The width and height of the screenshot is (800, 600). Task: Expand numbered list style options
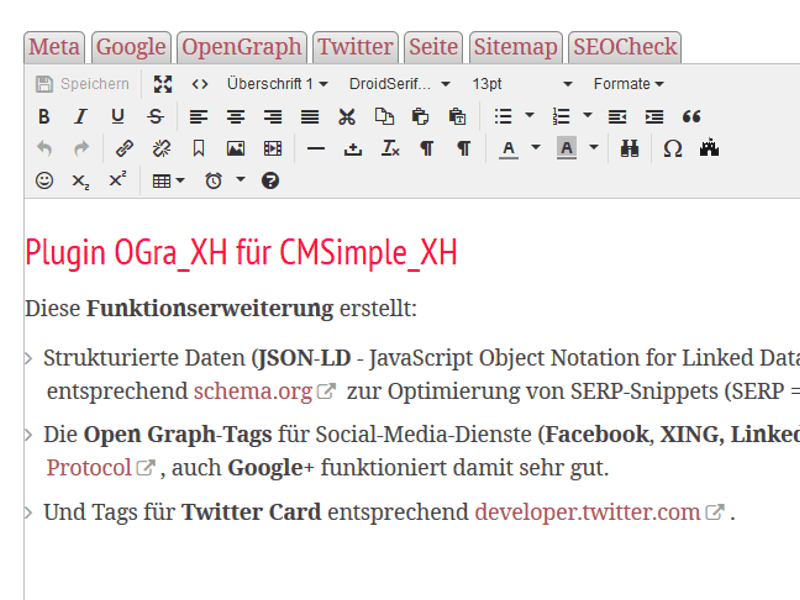pos(588,116)
